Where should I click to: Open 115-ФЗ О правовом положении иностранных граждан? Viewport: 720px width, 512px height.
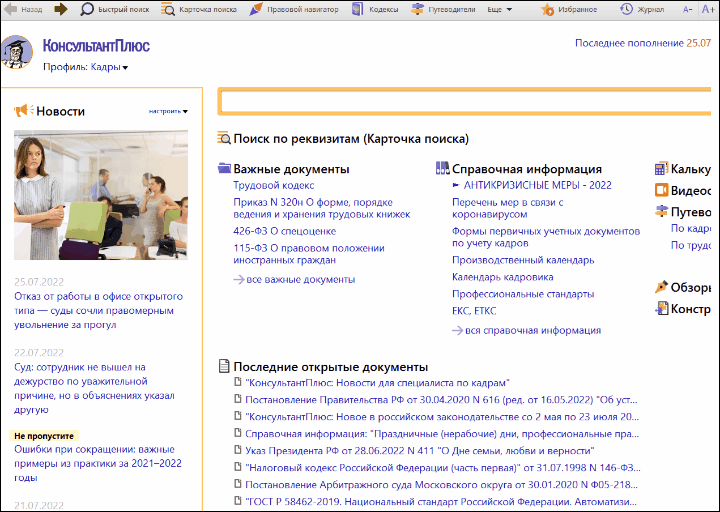point(309,254)
